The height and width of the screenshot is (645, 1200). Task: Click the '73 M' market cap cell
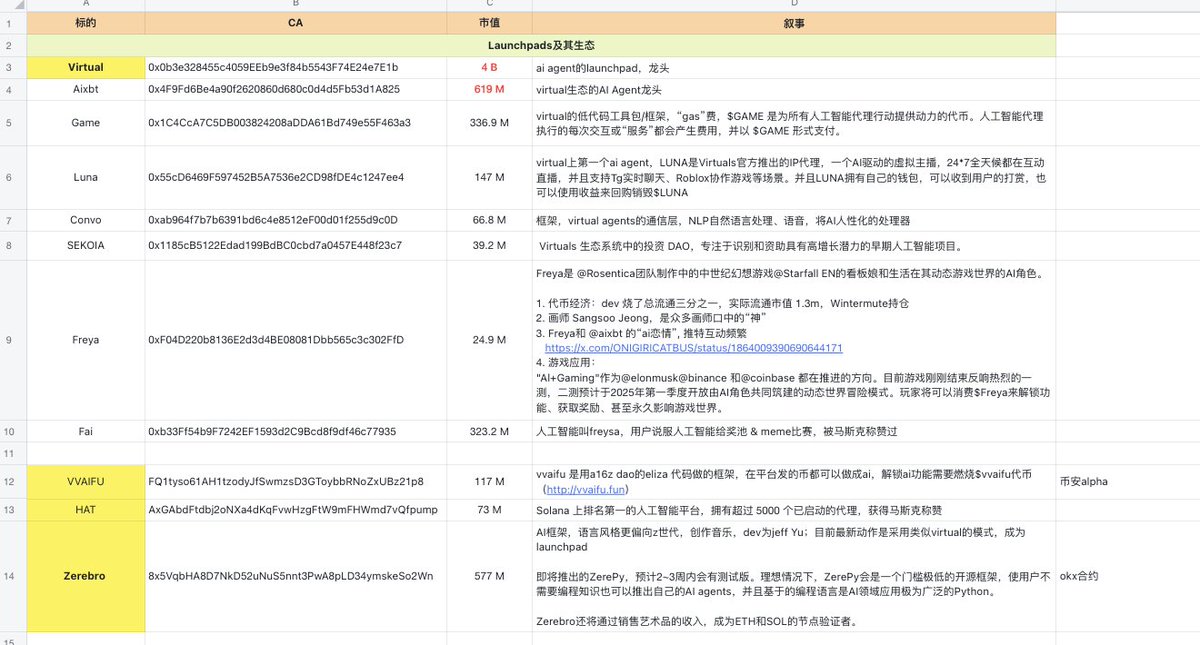tap(489, 509)
